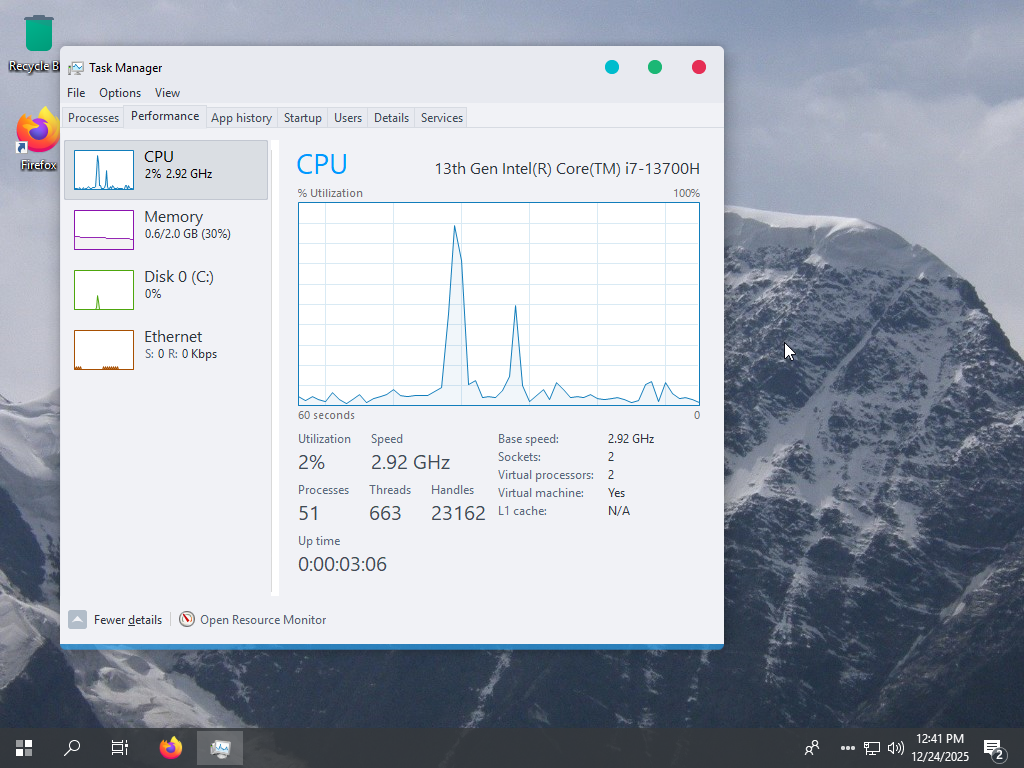Open the Services tab

441,118
